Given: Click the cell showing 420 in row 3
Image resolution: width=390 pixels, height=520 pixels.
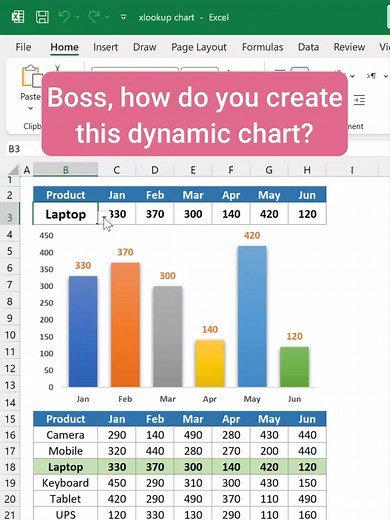Looking at the screenshot, I should click(269, 214).
